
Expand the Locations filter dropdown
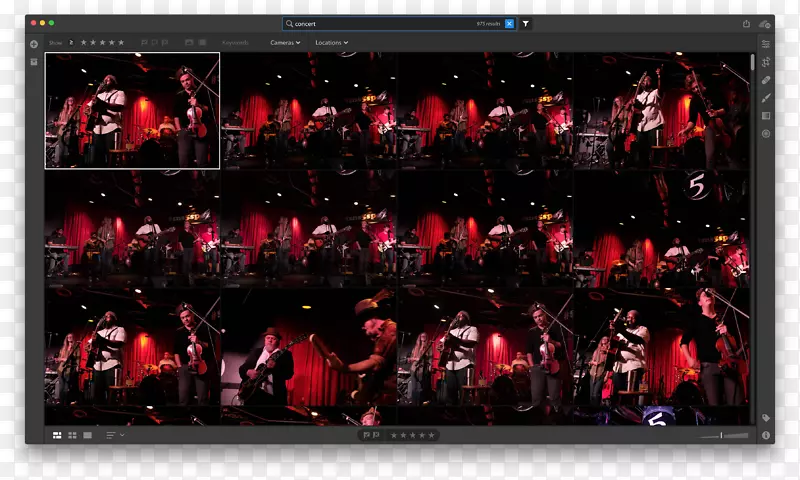[331, 43]
